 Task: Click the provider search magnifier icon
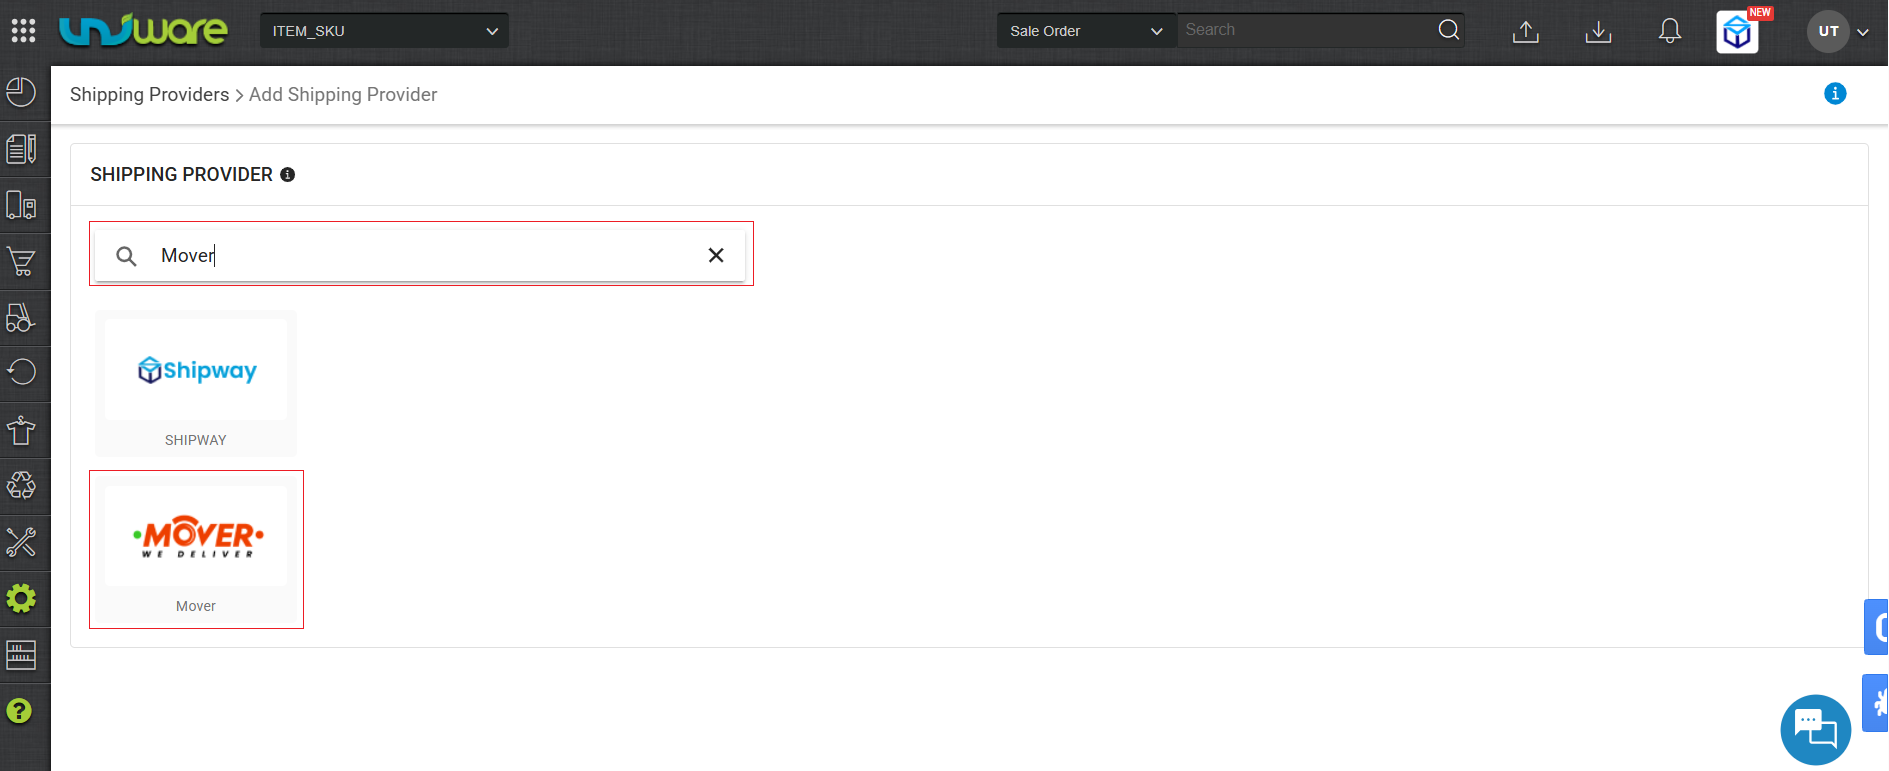click(x=126, y=256)
